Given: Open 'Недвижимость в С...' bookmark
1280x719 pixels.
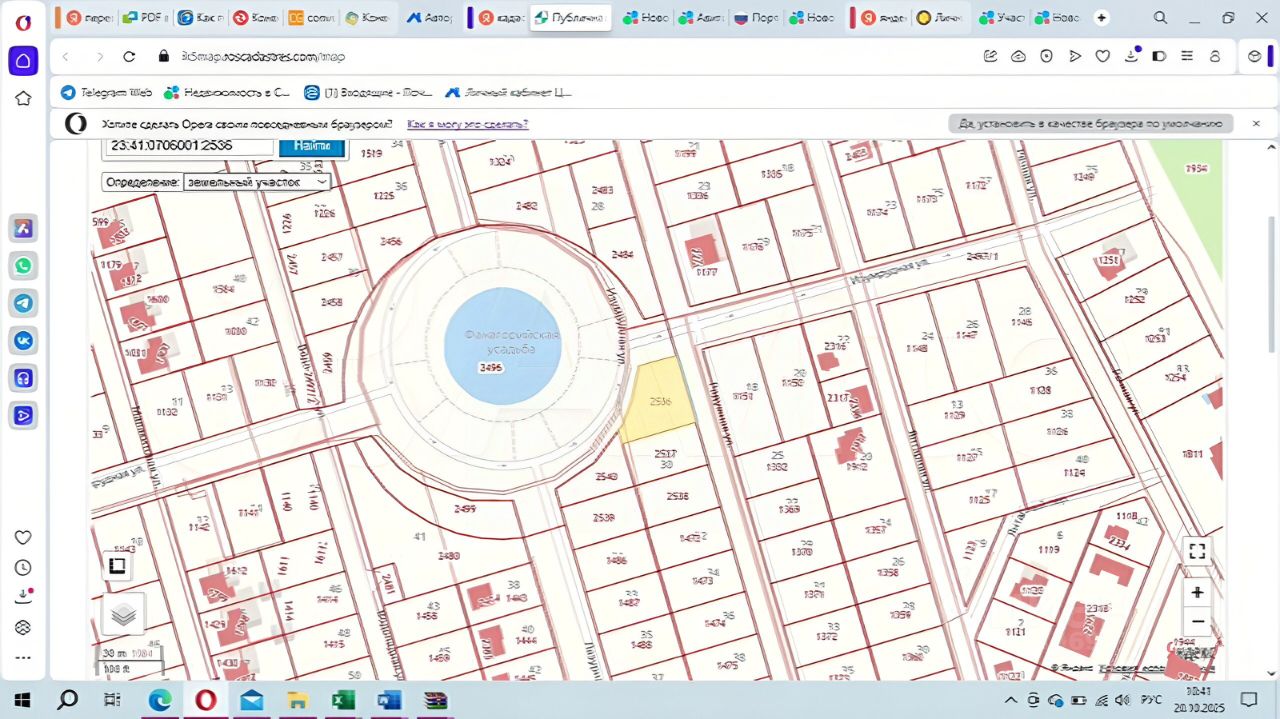Looking at the screenshot, I should click(227, 92).
